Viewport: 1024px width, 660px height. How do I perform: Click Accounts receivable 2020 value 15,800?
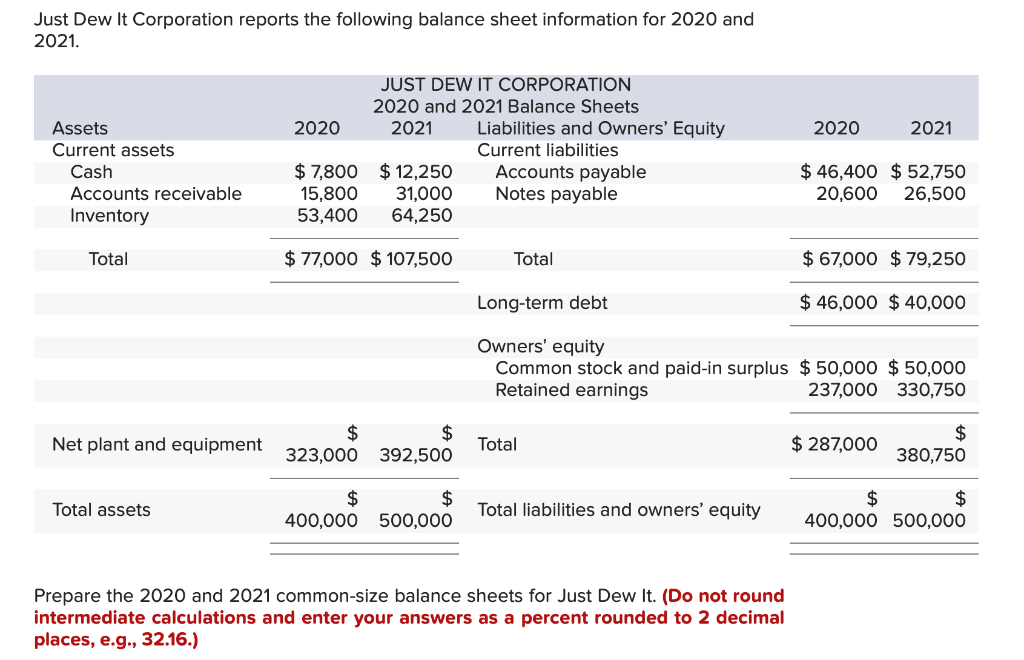[x=329, y=194]
